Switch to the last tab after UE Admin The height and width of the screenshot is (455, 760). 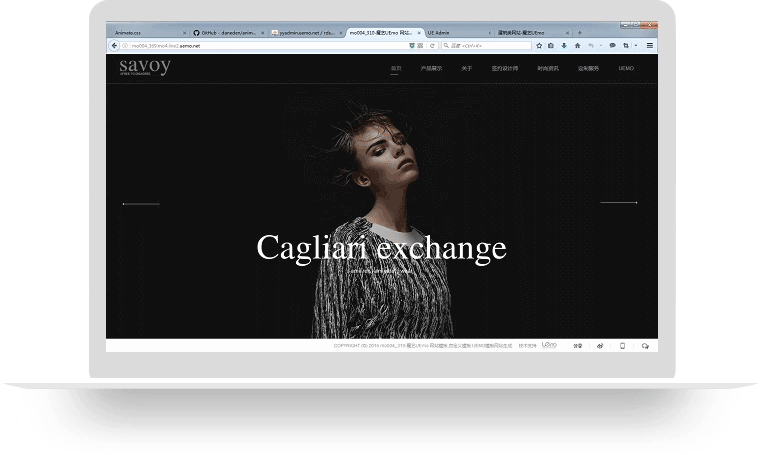pos(532,32)
